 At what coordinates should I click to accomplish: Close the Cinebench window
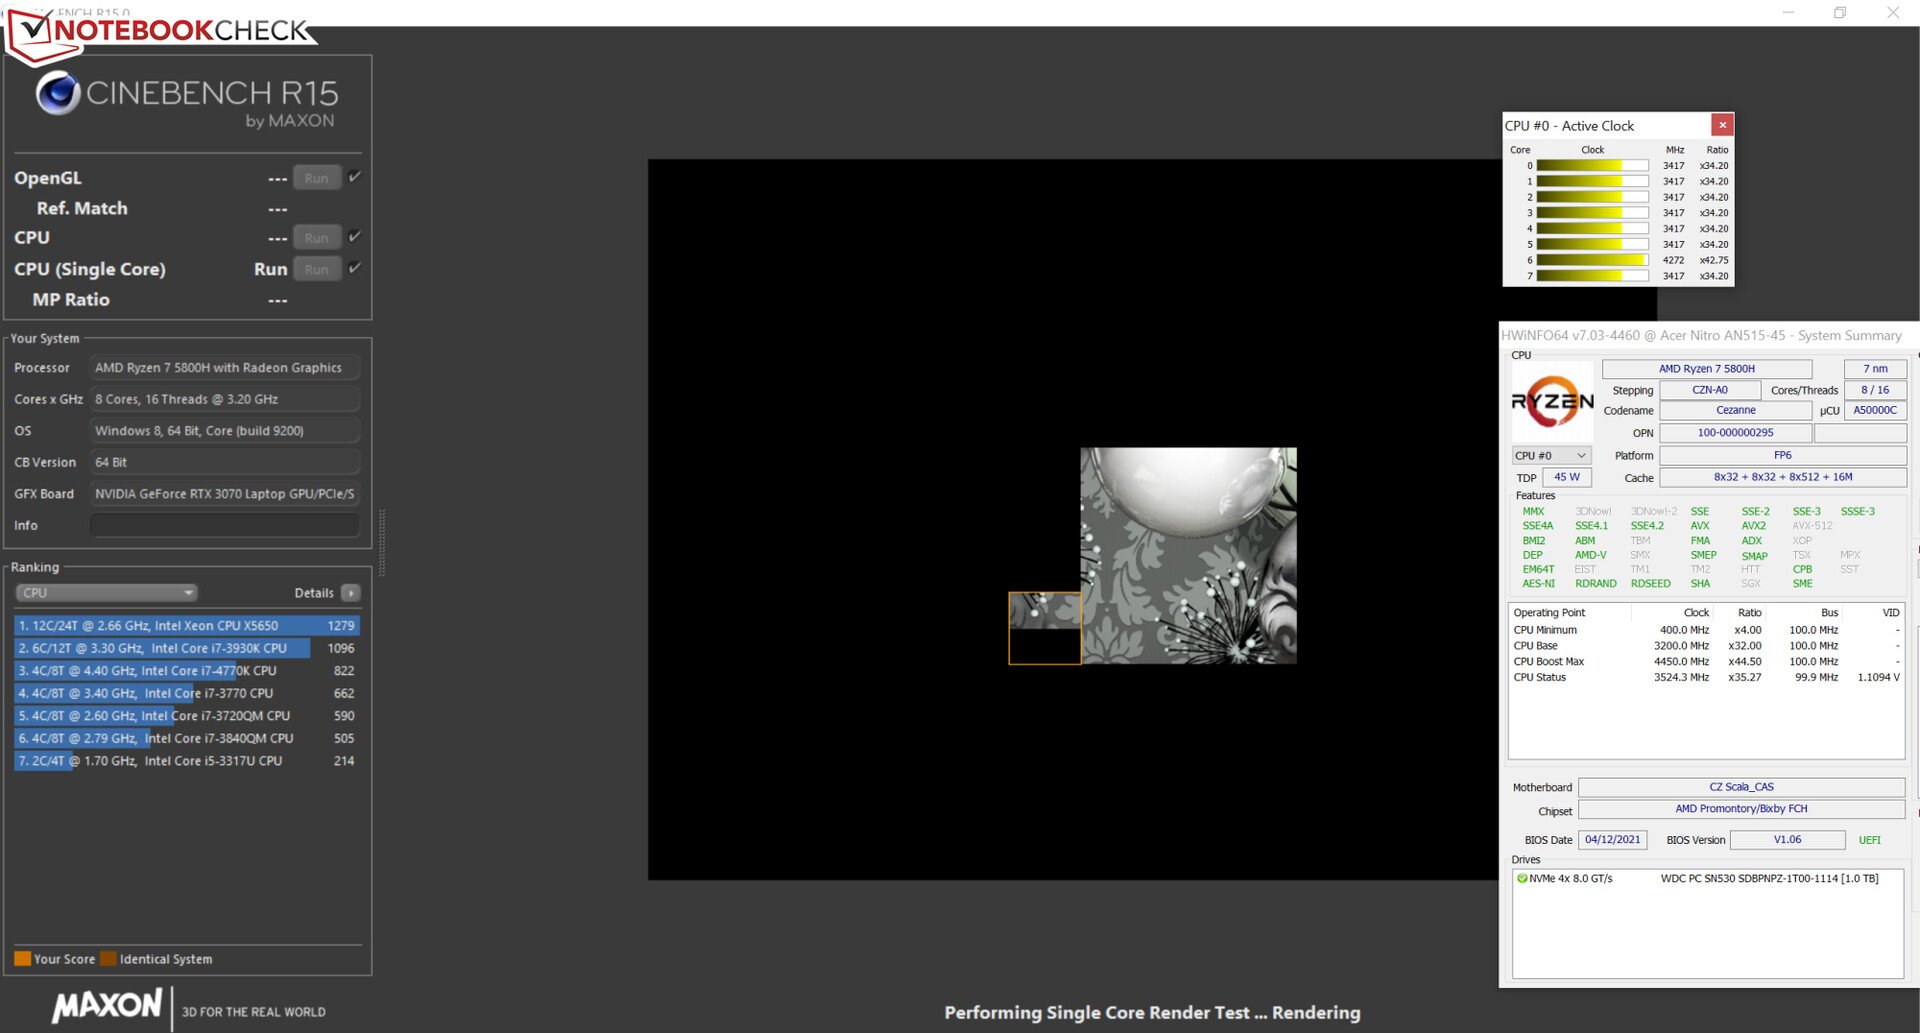1892,13
